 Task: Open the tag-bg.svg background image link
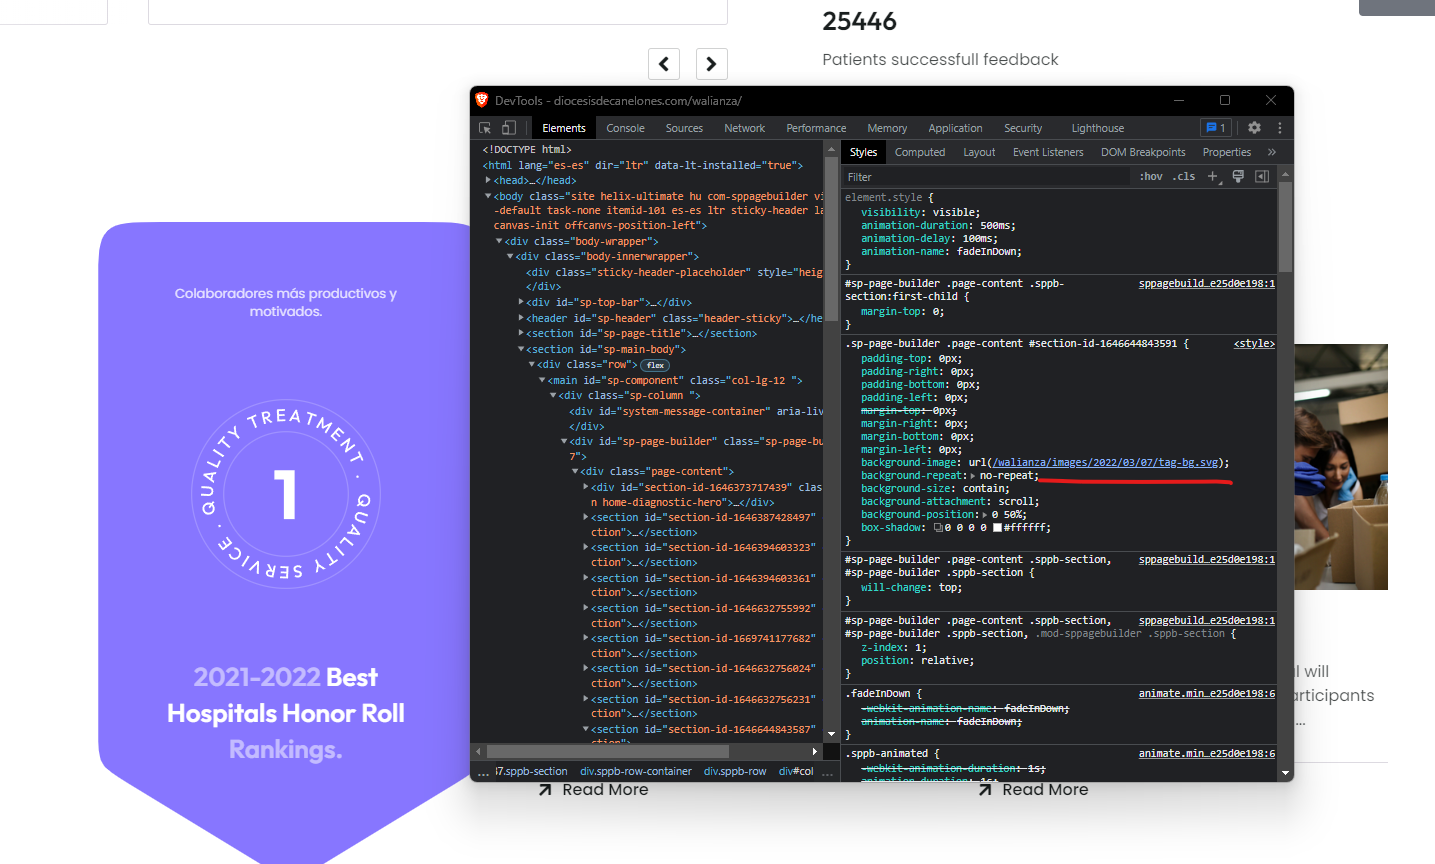[1106, 463]
